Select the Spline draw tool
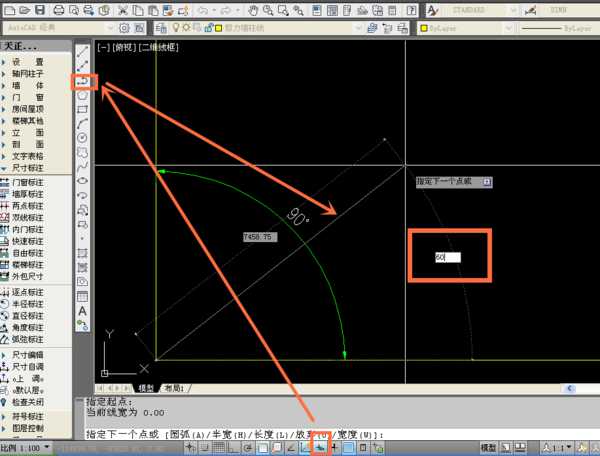The height and width of the screenshot is (456, 600). pyautogui.click(x=83, y=167)
